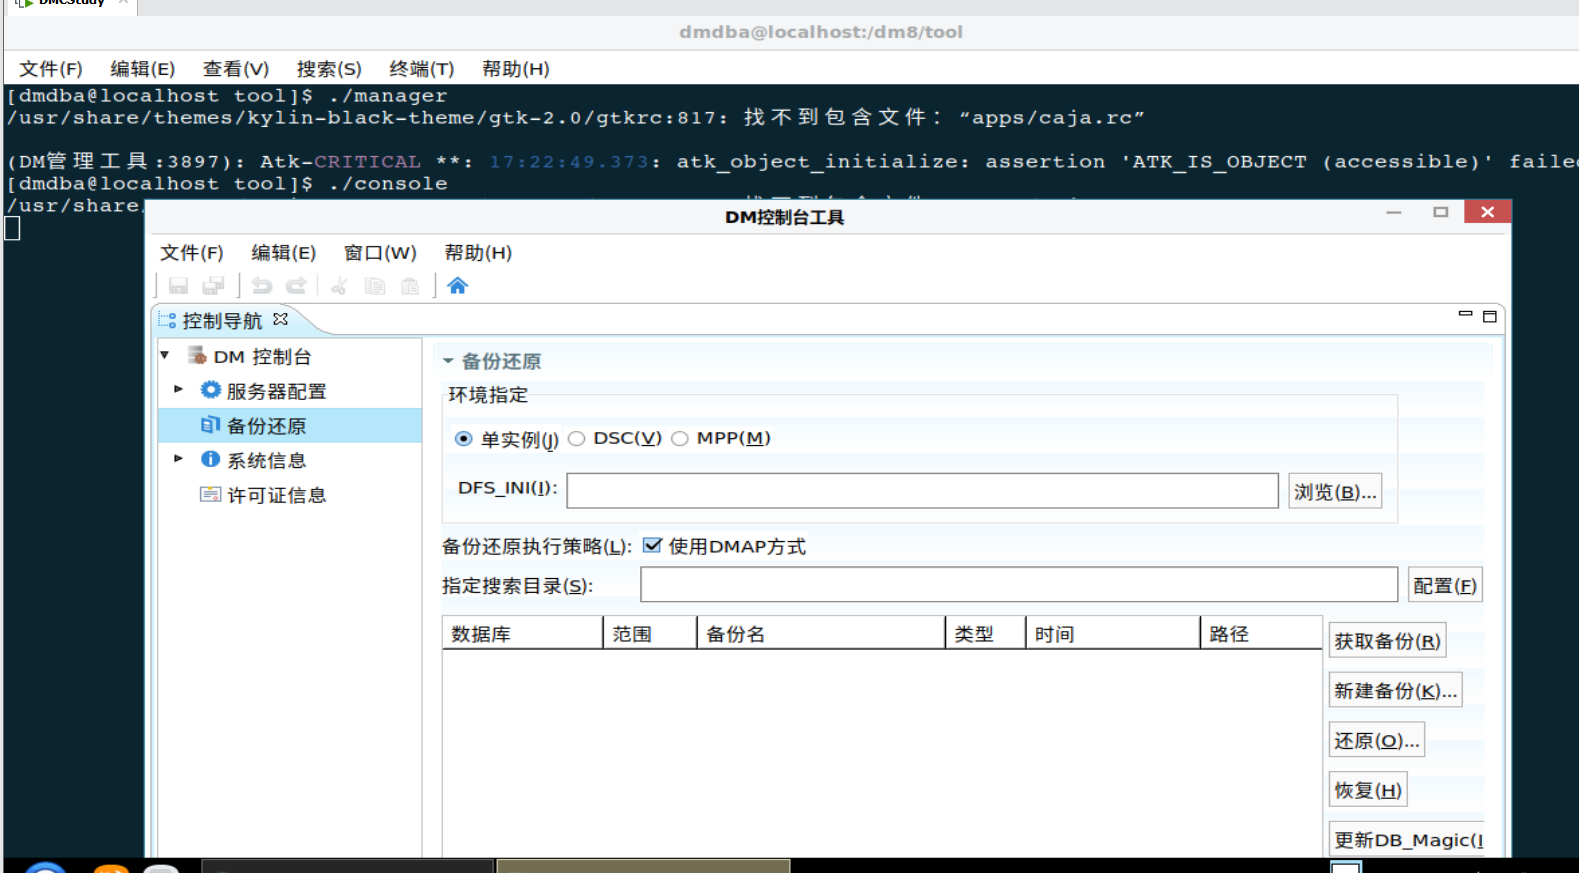Click the 还原(O)... button

pos(1376,740)
